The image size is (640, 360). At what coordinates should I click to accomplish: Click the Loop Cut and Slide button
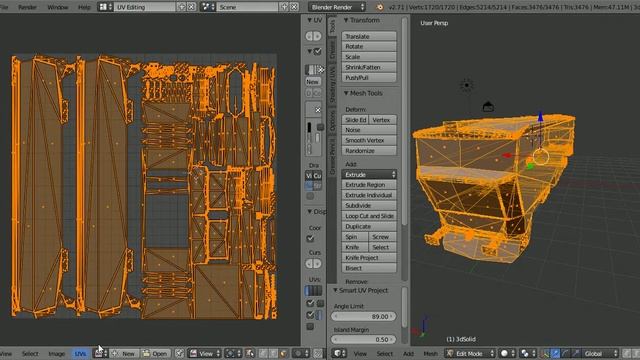369,216
